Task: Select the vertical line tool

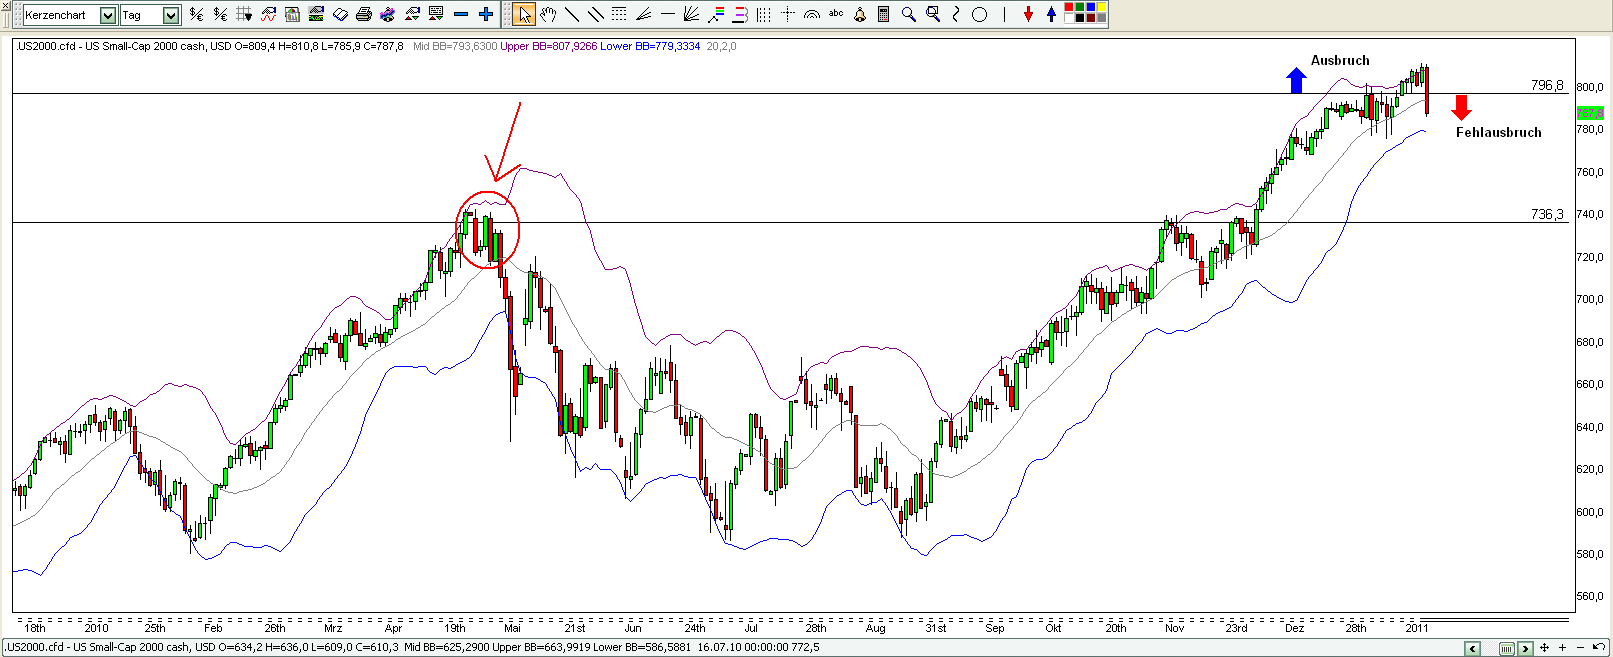Action: coord(1005,14)
